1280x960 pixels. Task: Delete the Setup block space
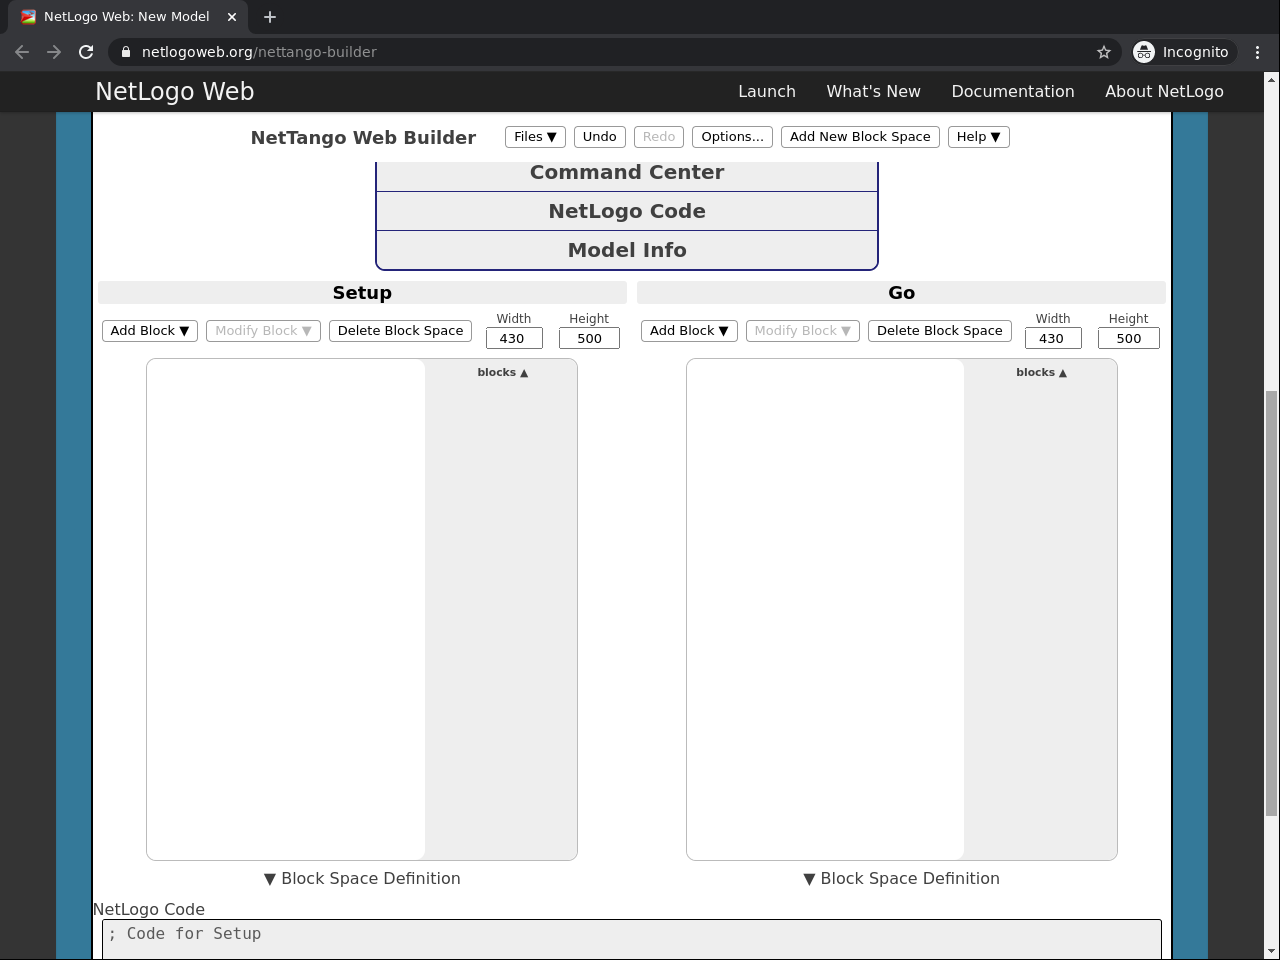coord(400,331)
